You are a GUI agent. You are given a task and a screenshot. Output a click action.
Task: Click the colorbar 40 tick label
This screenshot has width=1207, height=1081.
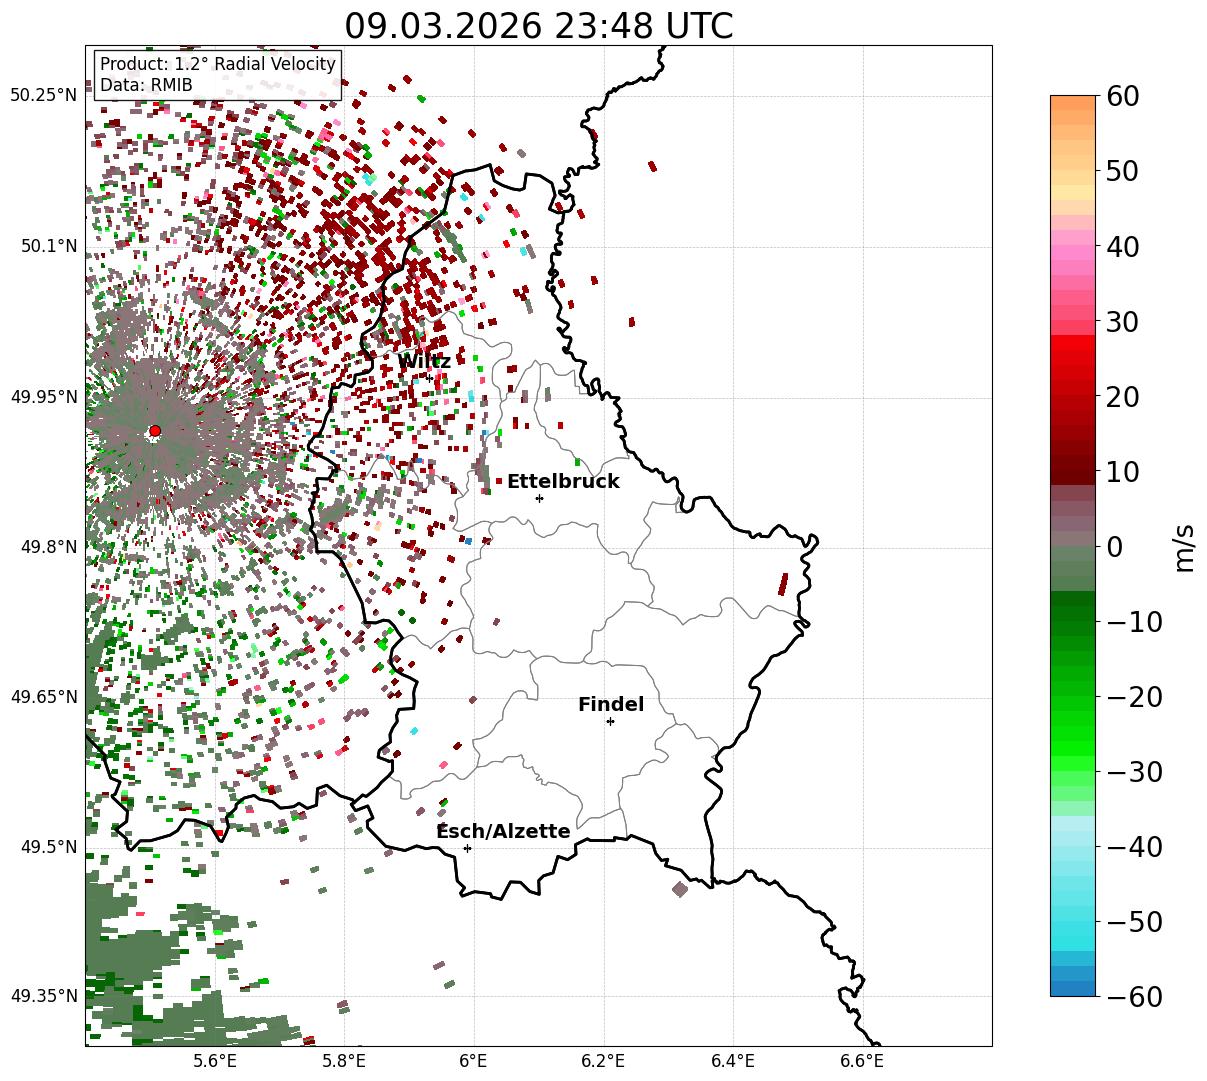coord(1121,246)
